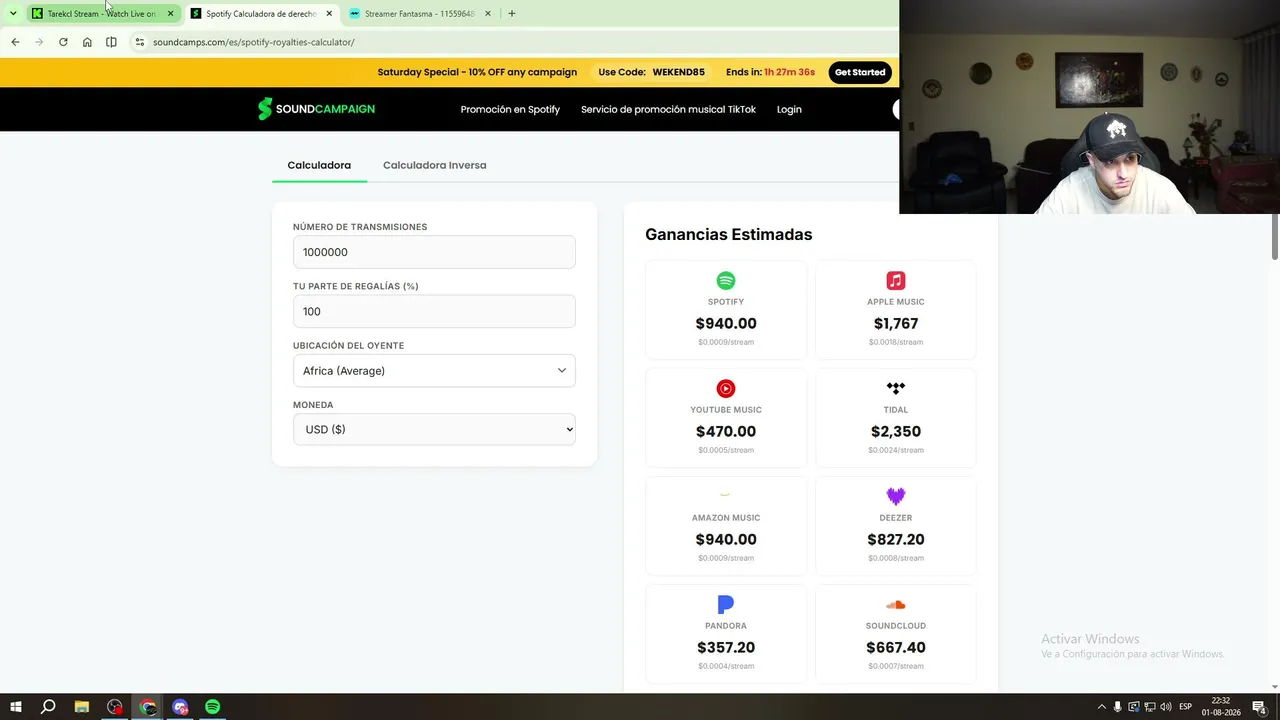Open the browser home page

click(x=87, y=42)
